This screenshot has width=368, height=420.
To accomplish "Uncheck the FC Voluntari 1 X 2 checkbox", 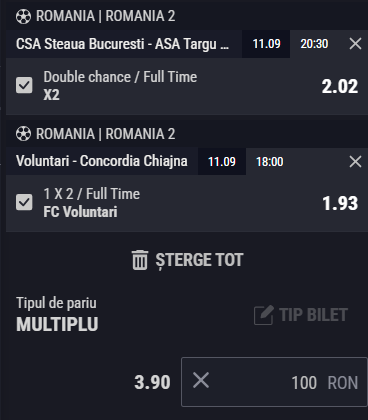I will (24, 202).
